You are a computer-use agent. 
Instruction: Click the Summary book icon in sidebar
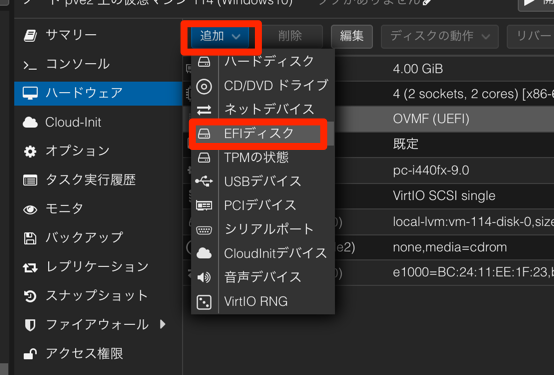[x=30, y=35]
